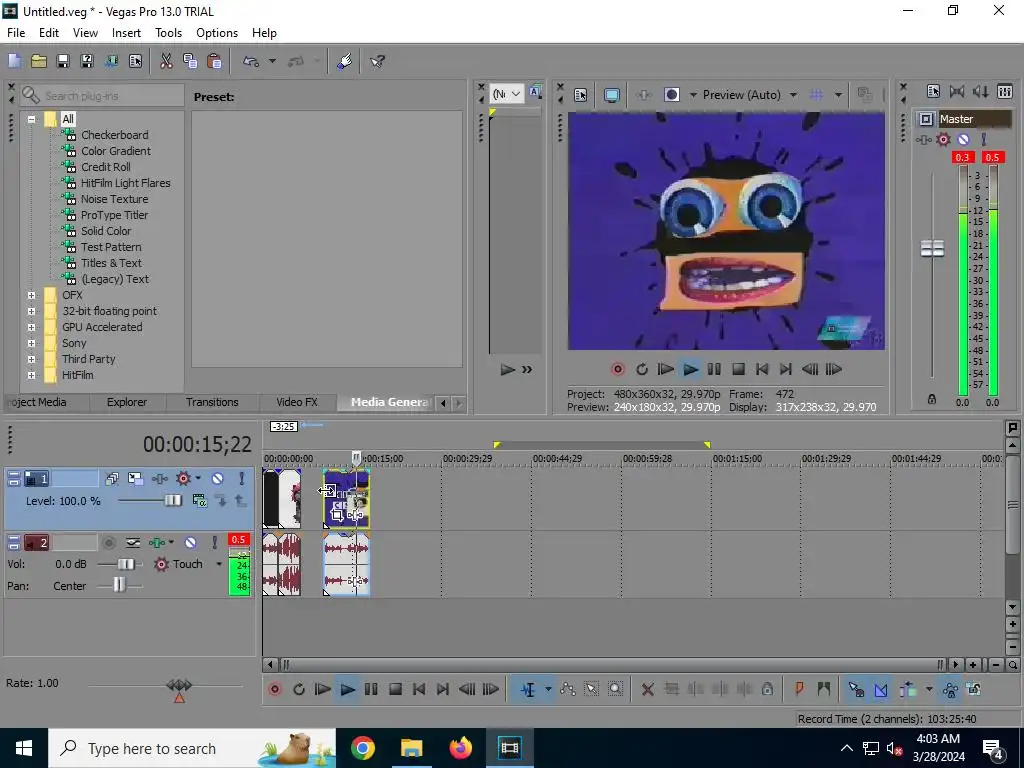Click the preview Pause button
Image resolution: width=1024 pixels, height=768 pixels.
point(714,370)
